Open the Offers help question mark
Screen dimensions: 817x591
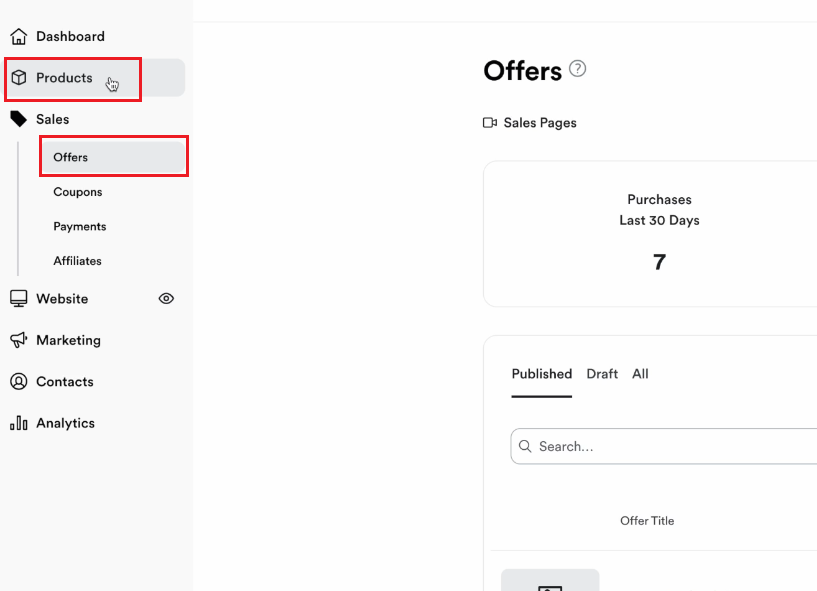pyautogui.click(x=577, y=68)
